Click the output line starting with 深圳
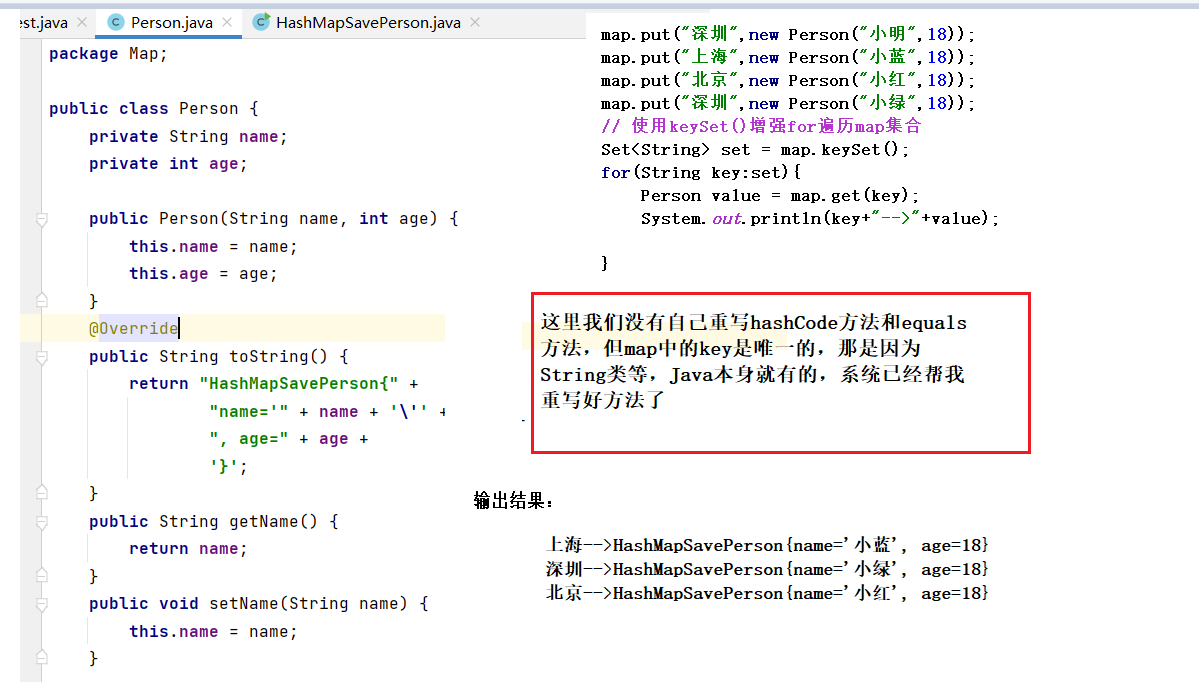The width and height of the screenshot is (1199, 682). (x=767, y=569)
